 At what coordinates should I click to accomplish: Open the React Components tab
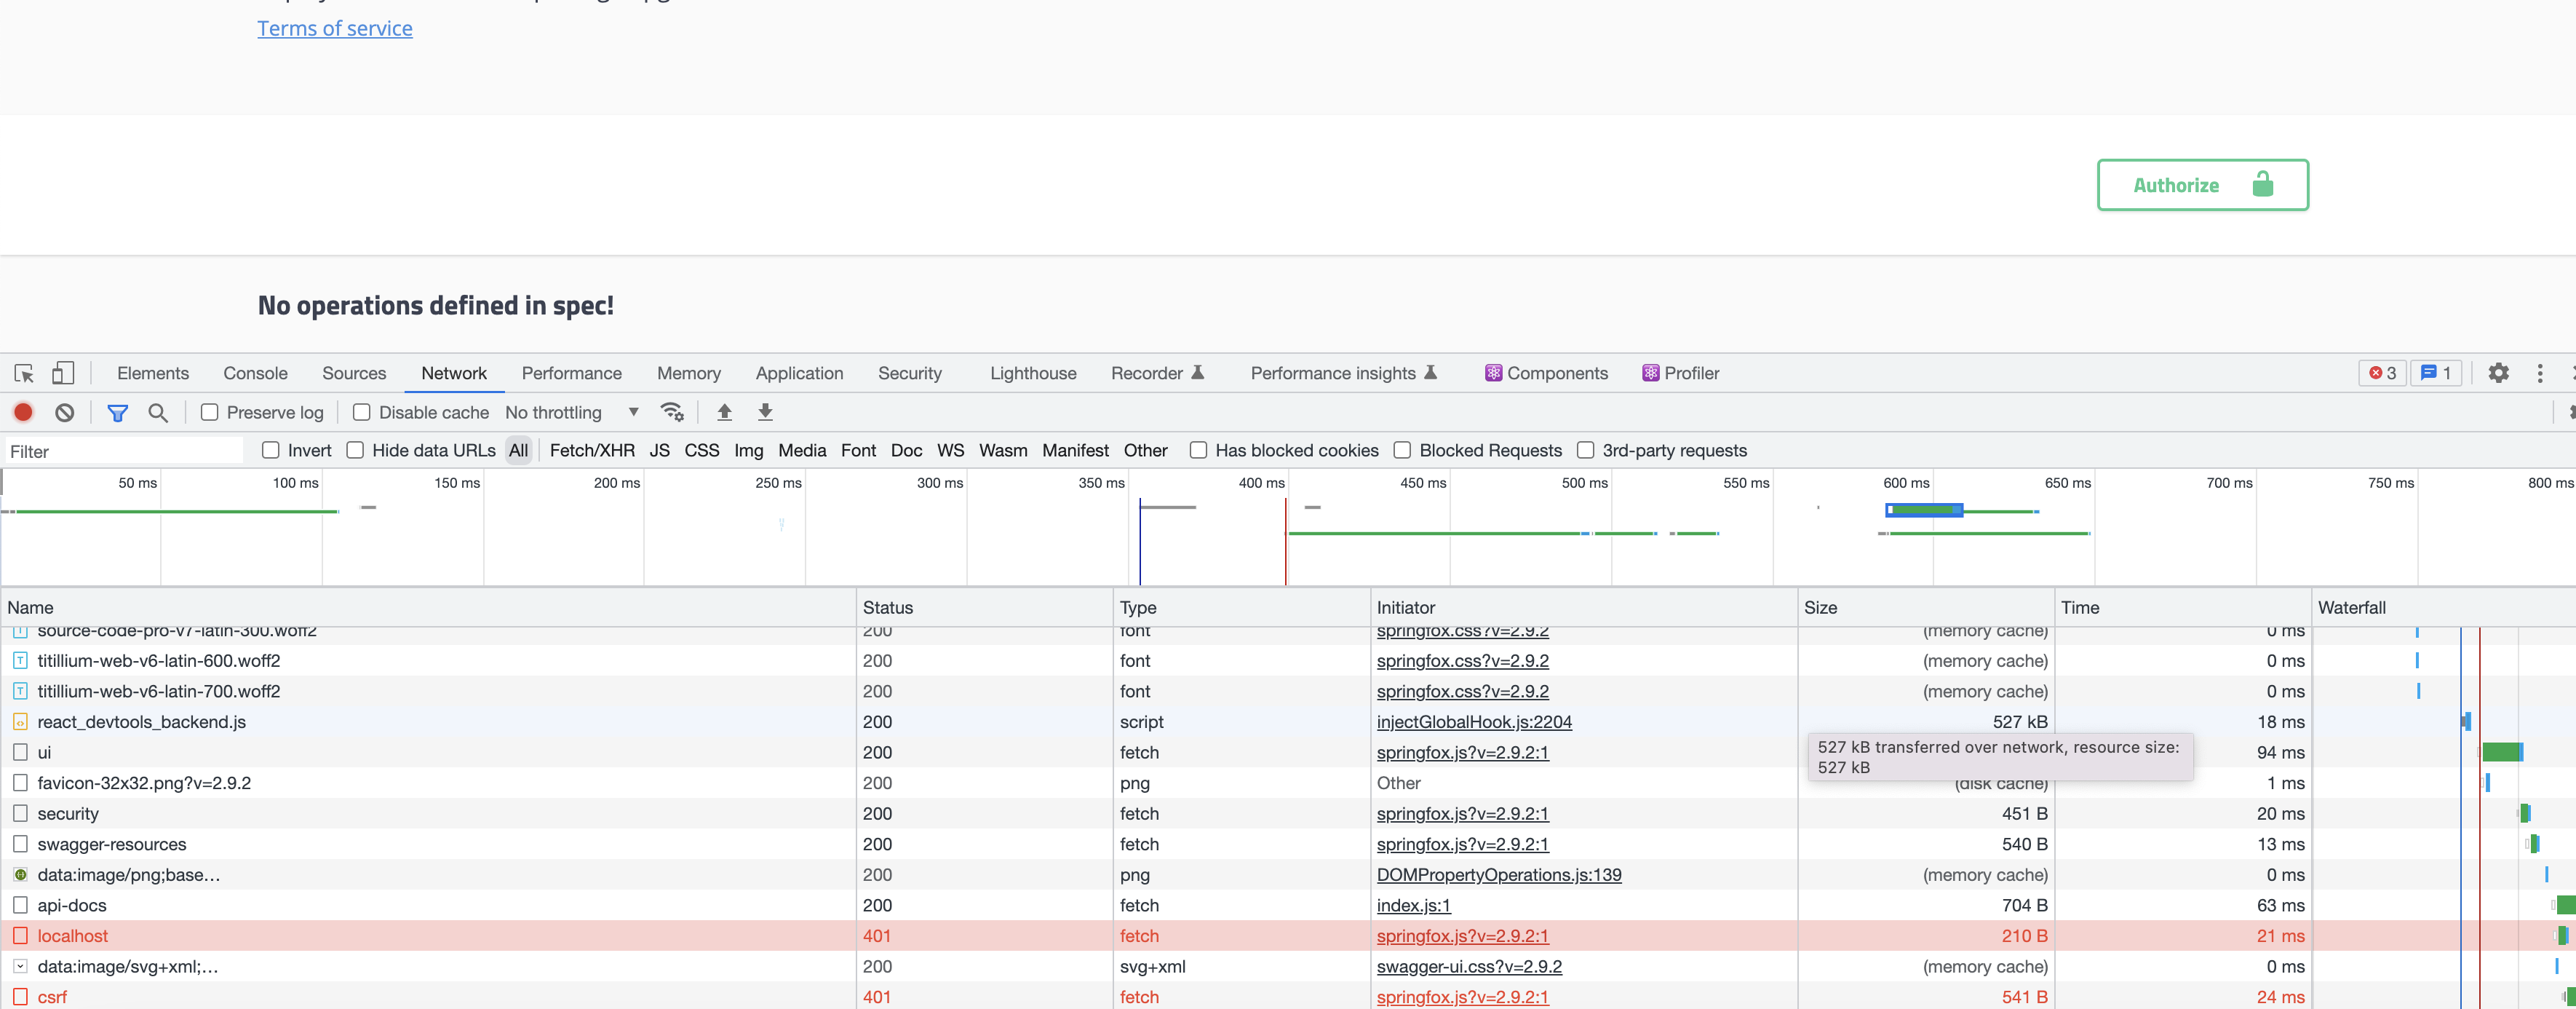point(1546,373)
